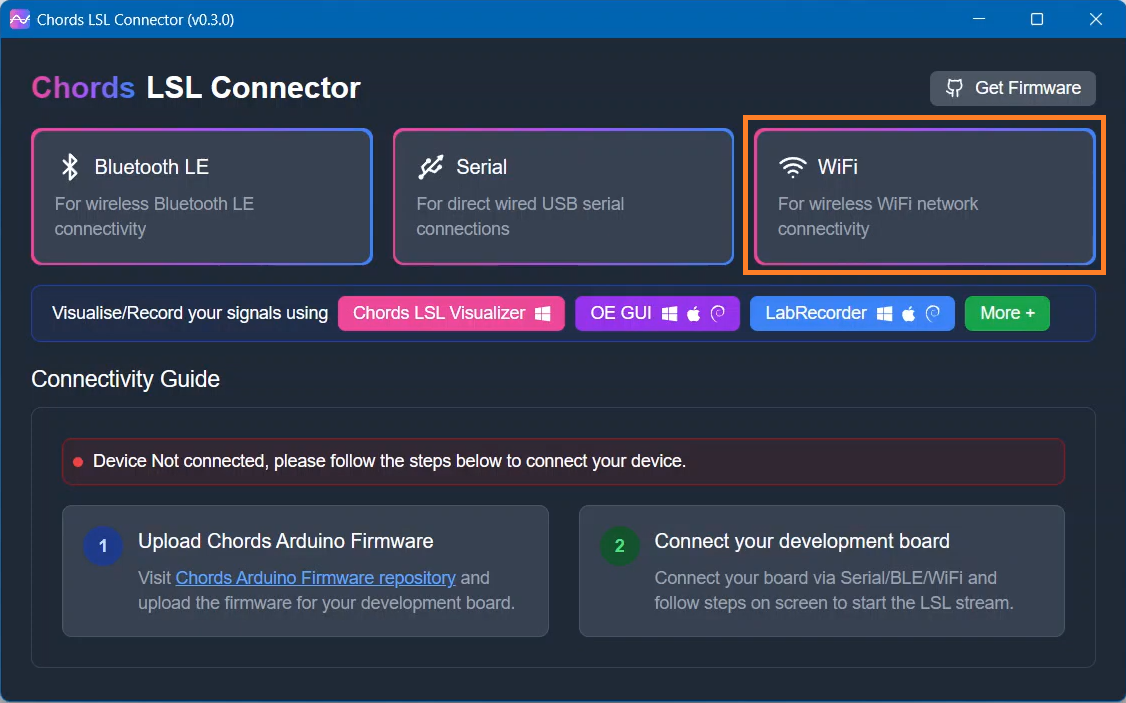The image size is (1126, 703).
Task: Click the Apple logo on OE GUI button
Action: coord(694,314)
